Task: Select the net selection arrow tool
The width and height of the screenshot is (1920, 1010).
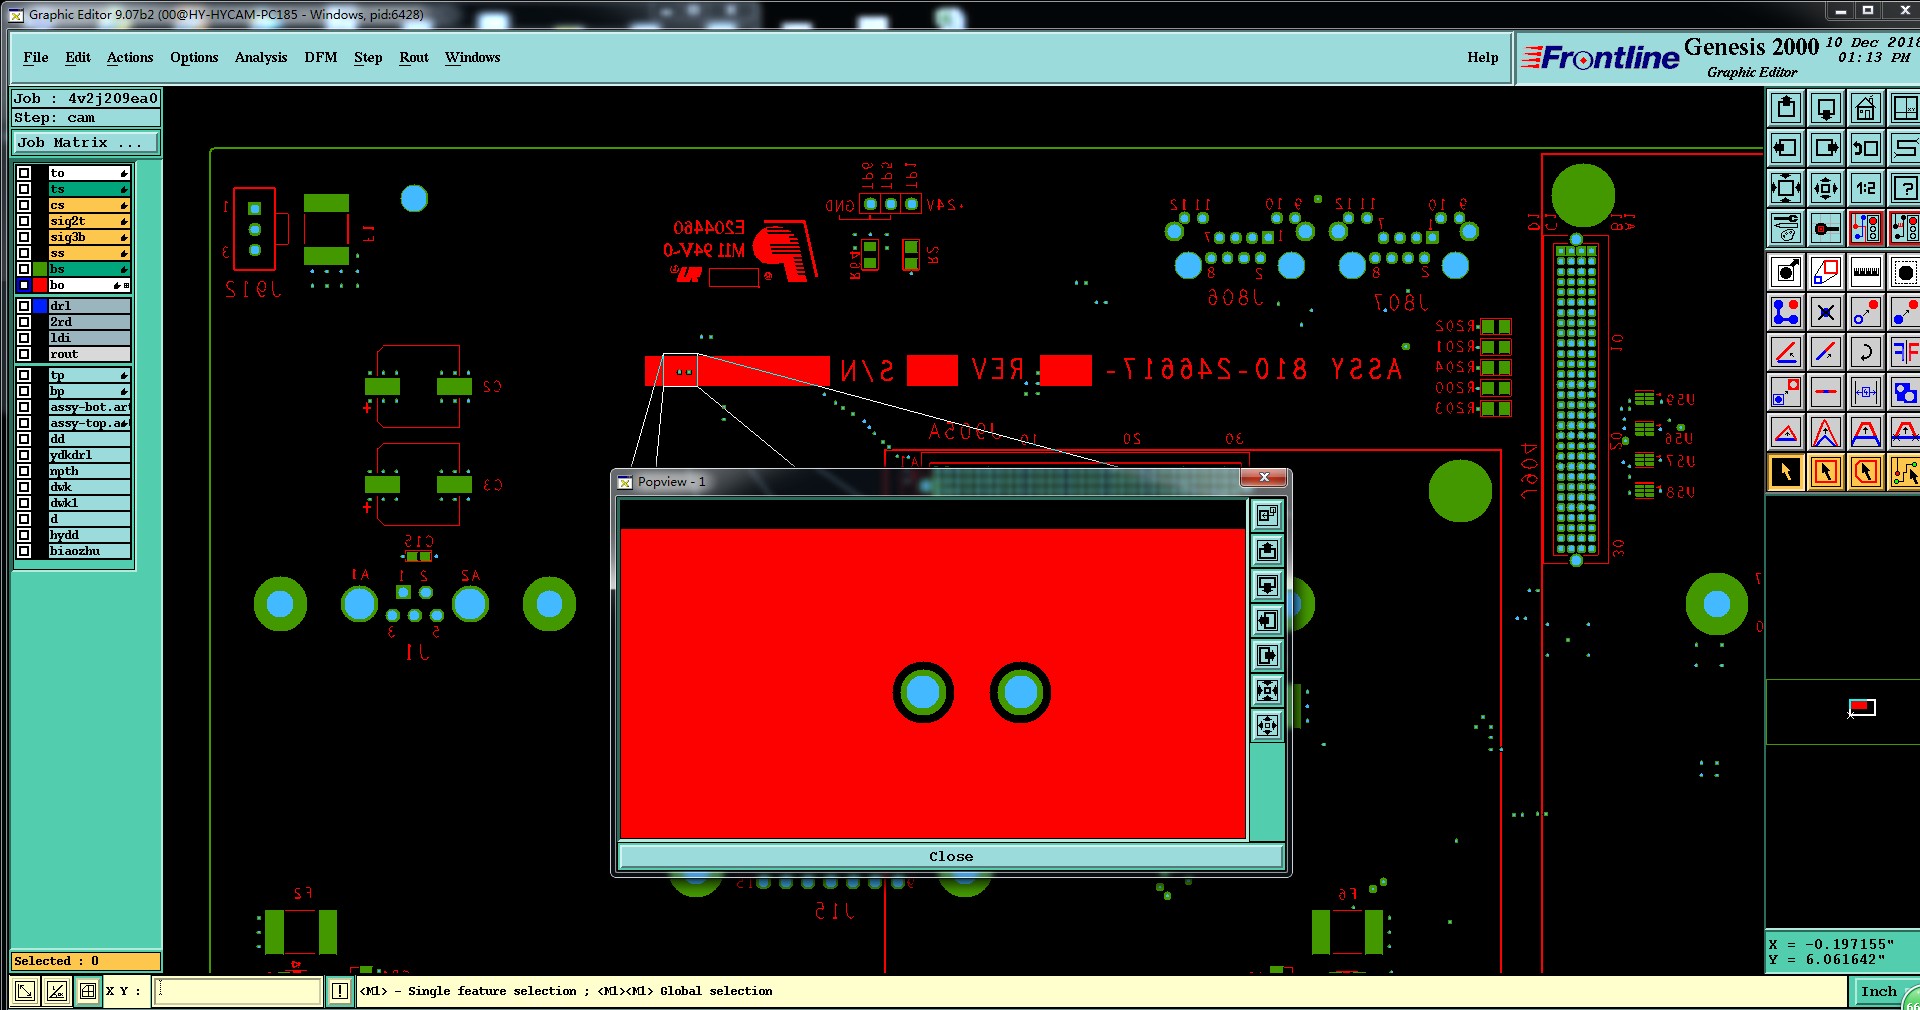Action: point(1905,472)
